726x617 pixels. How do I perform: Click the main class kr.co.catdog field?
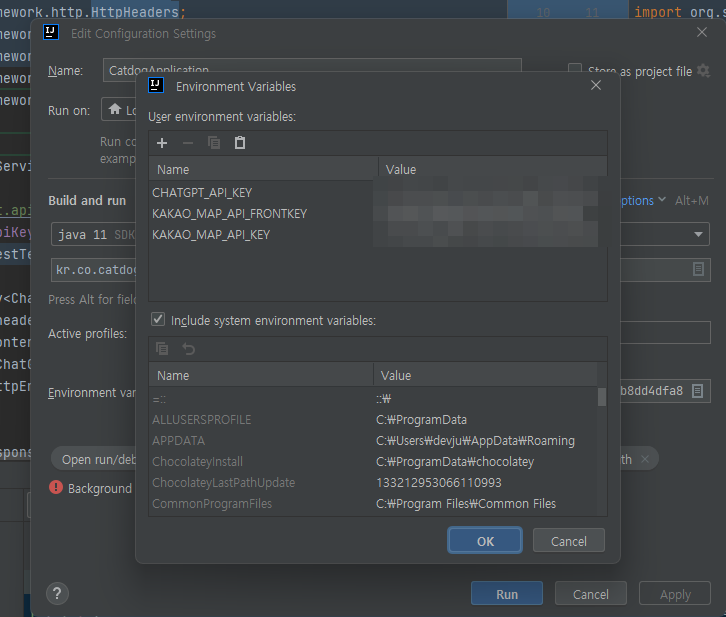tap(95, 269)
